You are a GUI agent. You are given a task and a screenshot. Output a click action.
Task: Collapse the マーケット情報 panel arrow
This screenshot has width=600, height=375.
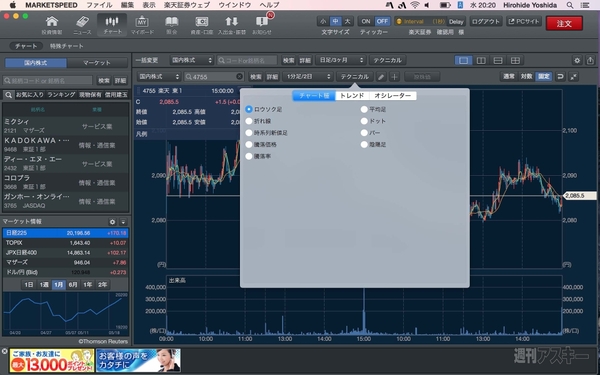pyautogui.click(x=123, y=222)
